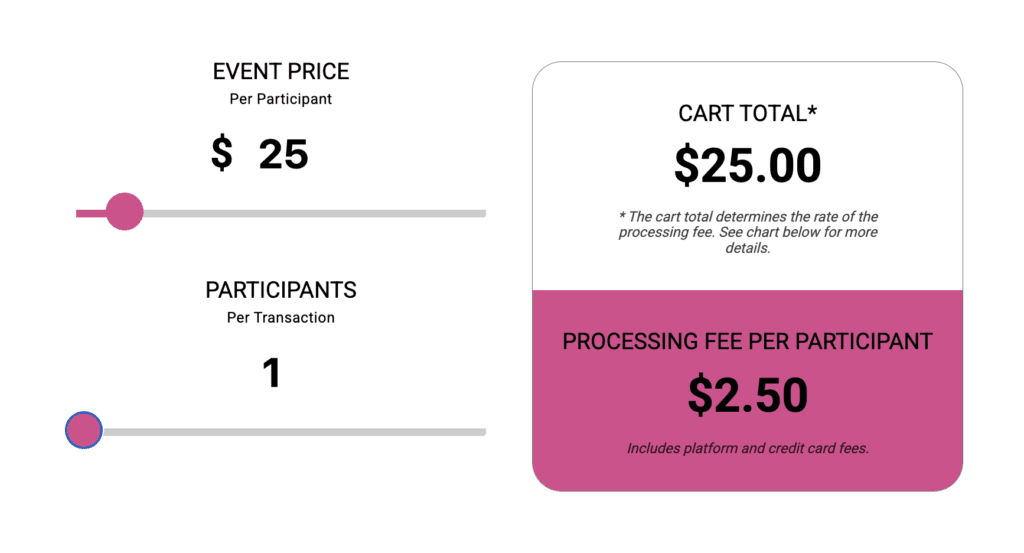The image size is (1024, 553).
Task: Click the Participants slider handle
Action: click(84, 431)
